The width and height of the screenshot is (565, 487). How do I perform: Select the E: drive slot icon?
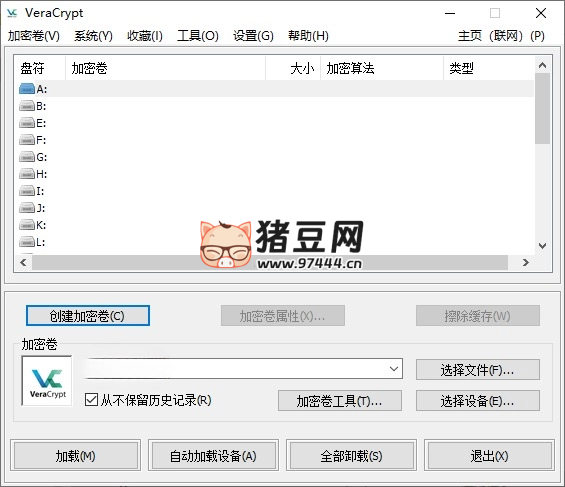click(x=27, y=123)
